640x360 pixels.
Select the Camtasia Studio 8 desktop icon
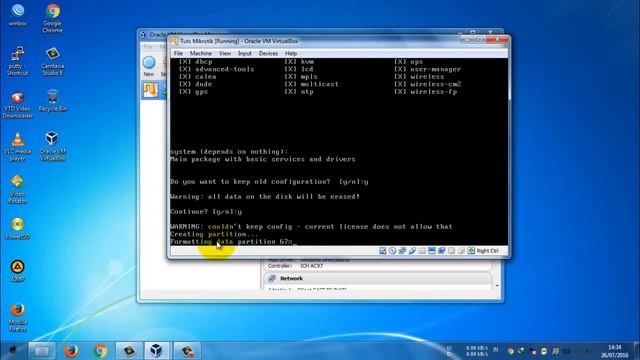click(53, 61)
